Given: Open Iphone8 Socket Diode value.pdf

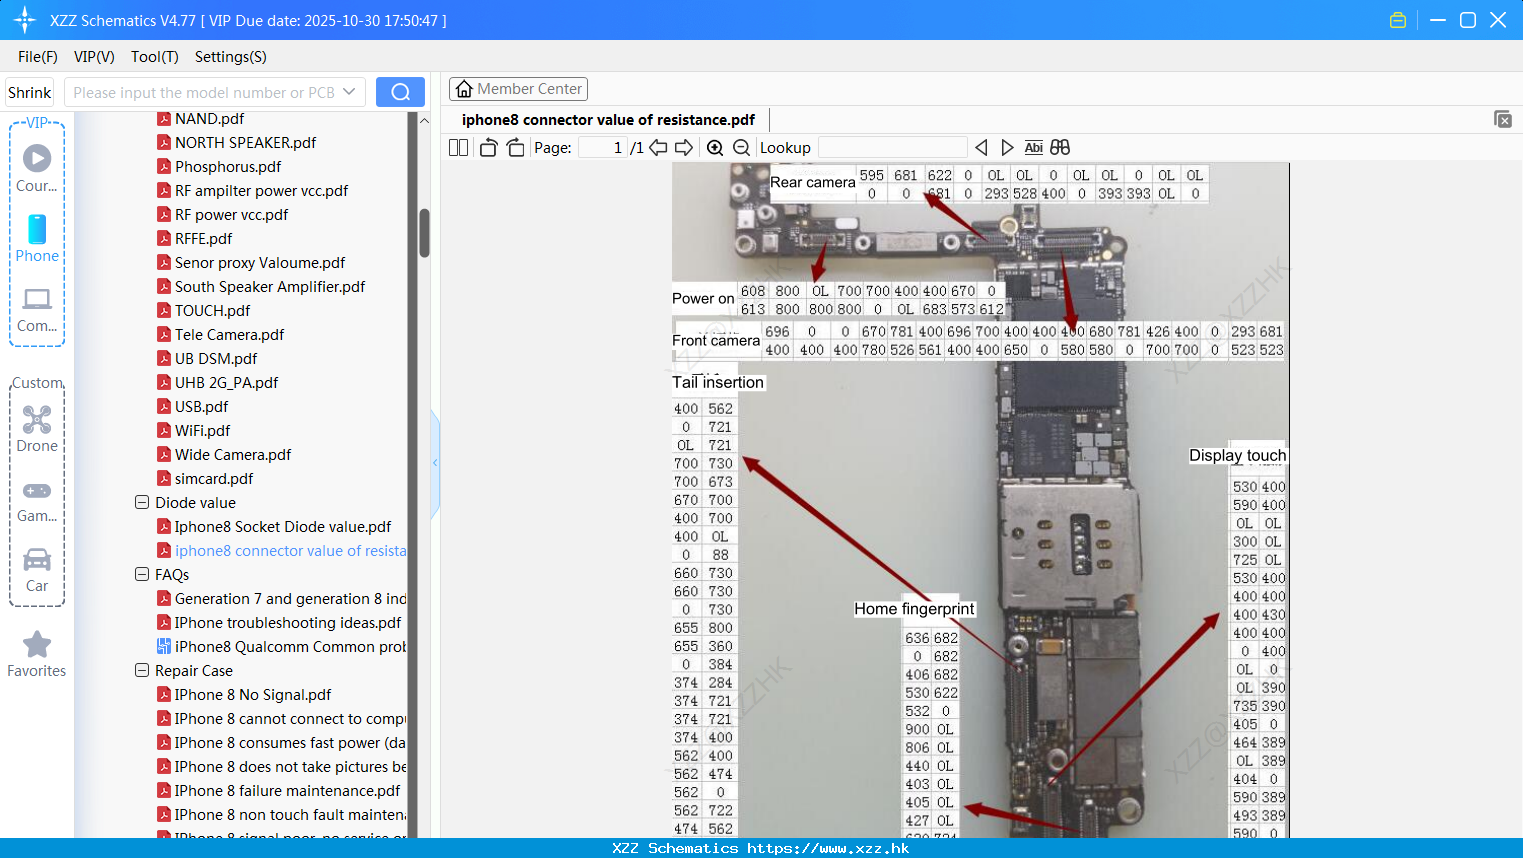Looking at the screenshot, I should pos(283,526).
